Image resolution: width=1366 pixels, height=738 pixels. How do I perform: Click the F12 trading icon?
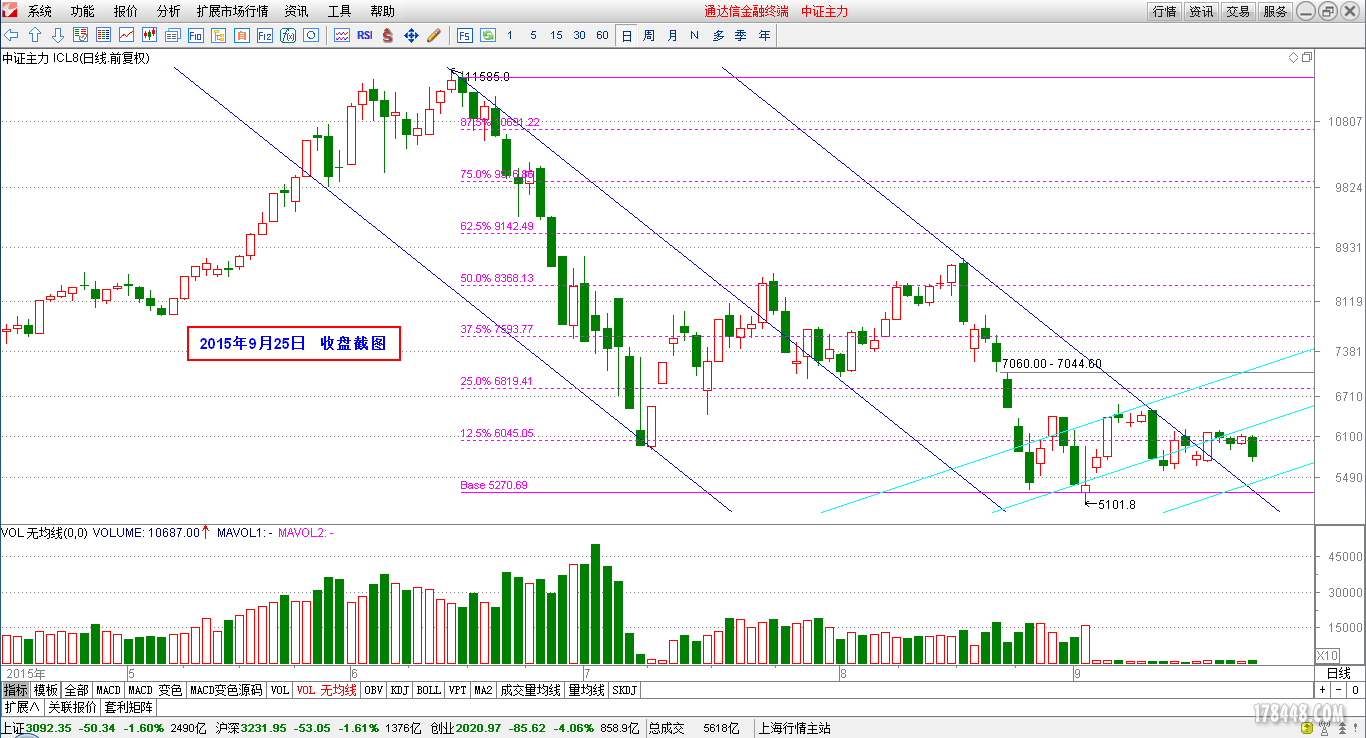click(x=264, y=35)
